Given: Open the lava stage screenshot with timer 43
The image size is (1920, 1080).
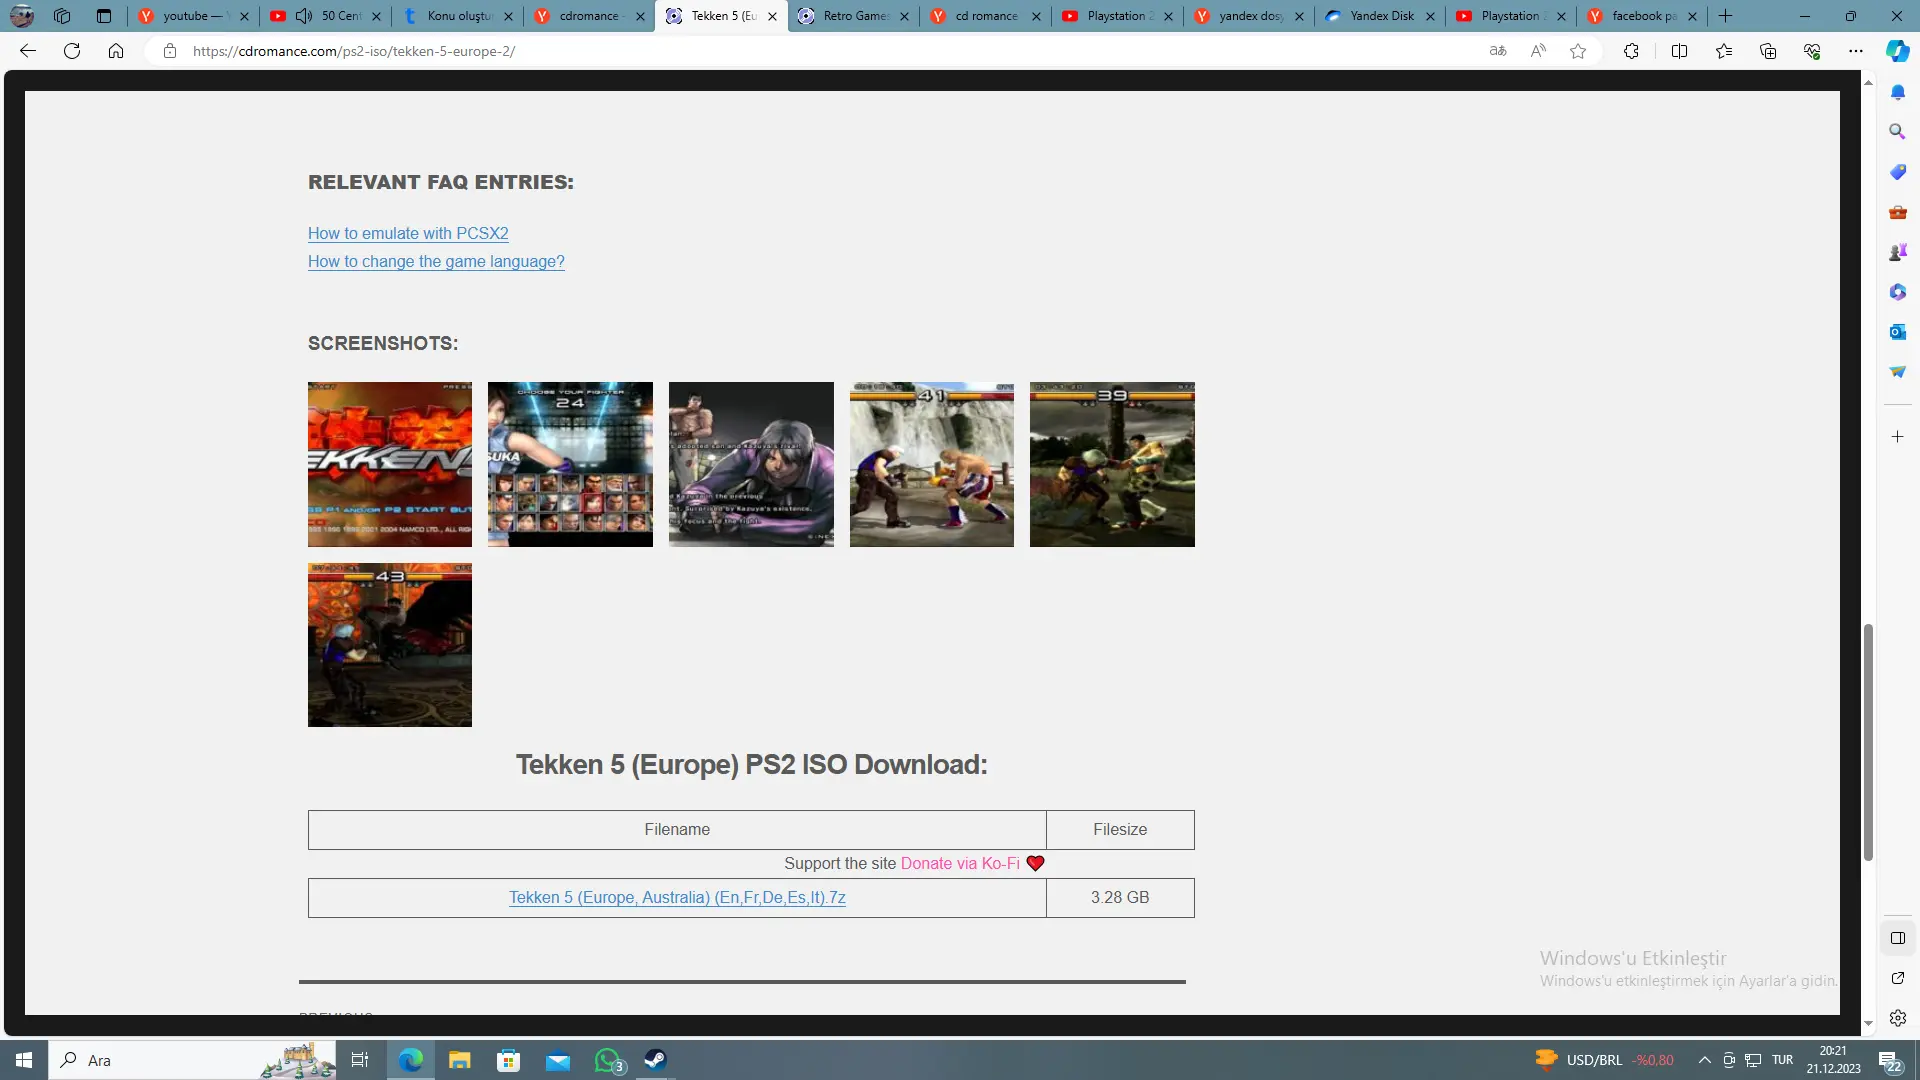Looking at the screenshot, I should click(390, 645).
